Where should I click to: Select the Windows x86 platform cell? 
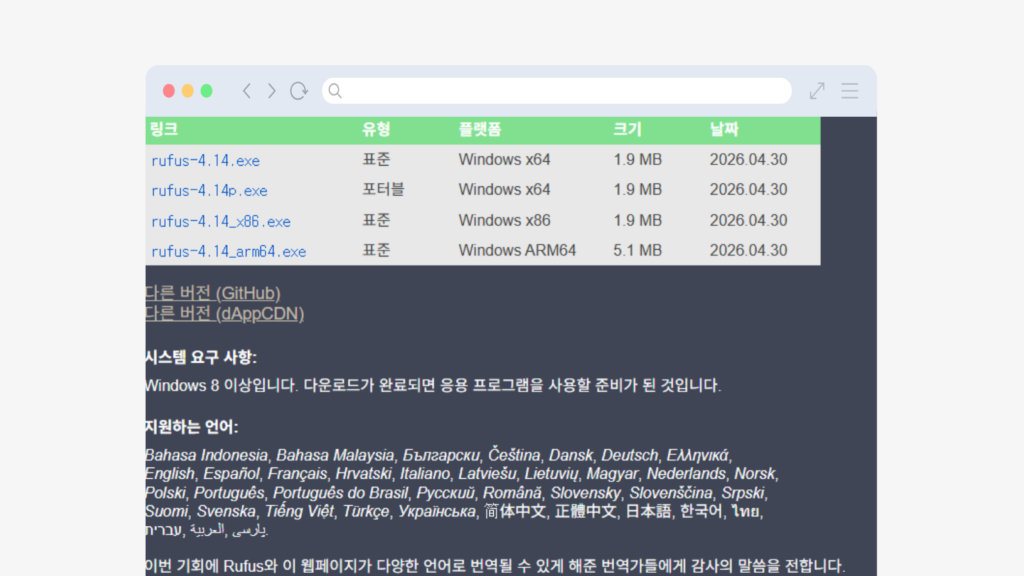coord(504,220)
